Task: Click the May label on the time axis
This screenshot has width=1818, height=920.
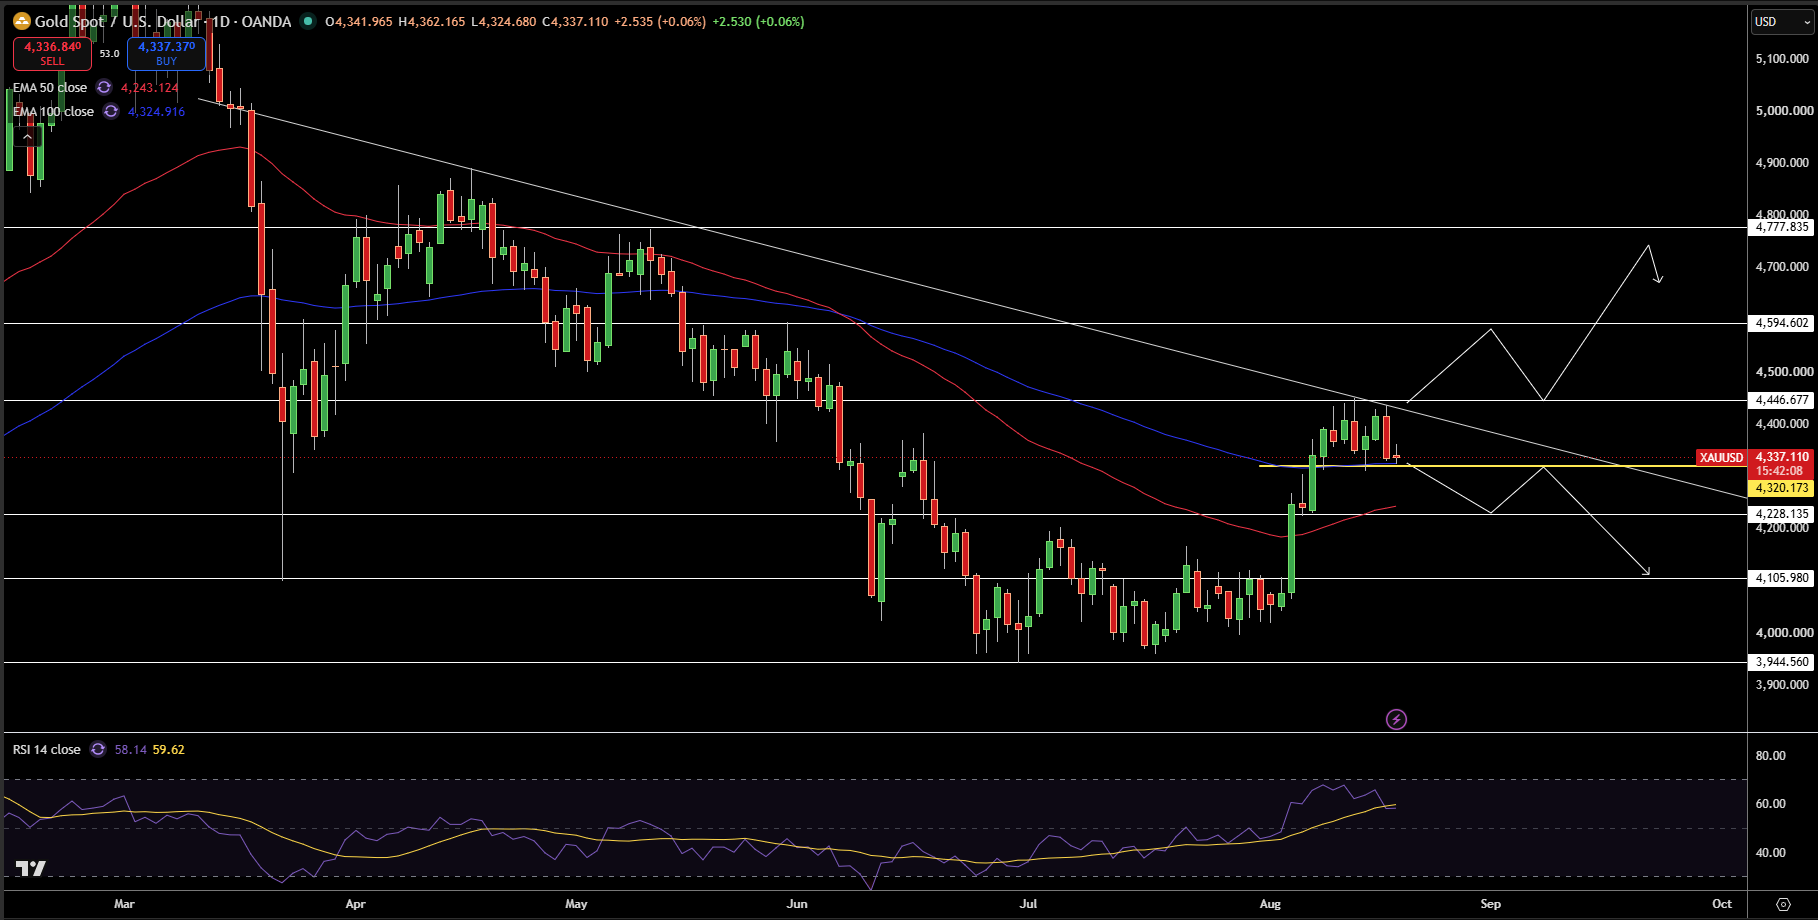Action: pyautogui.click(x=576, y=904)
